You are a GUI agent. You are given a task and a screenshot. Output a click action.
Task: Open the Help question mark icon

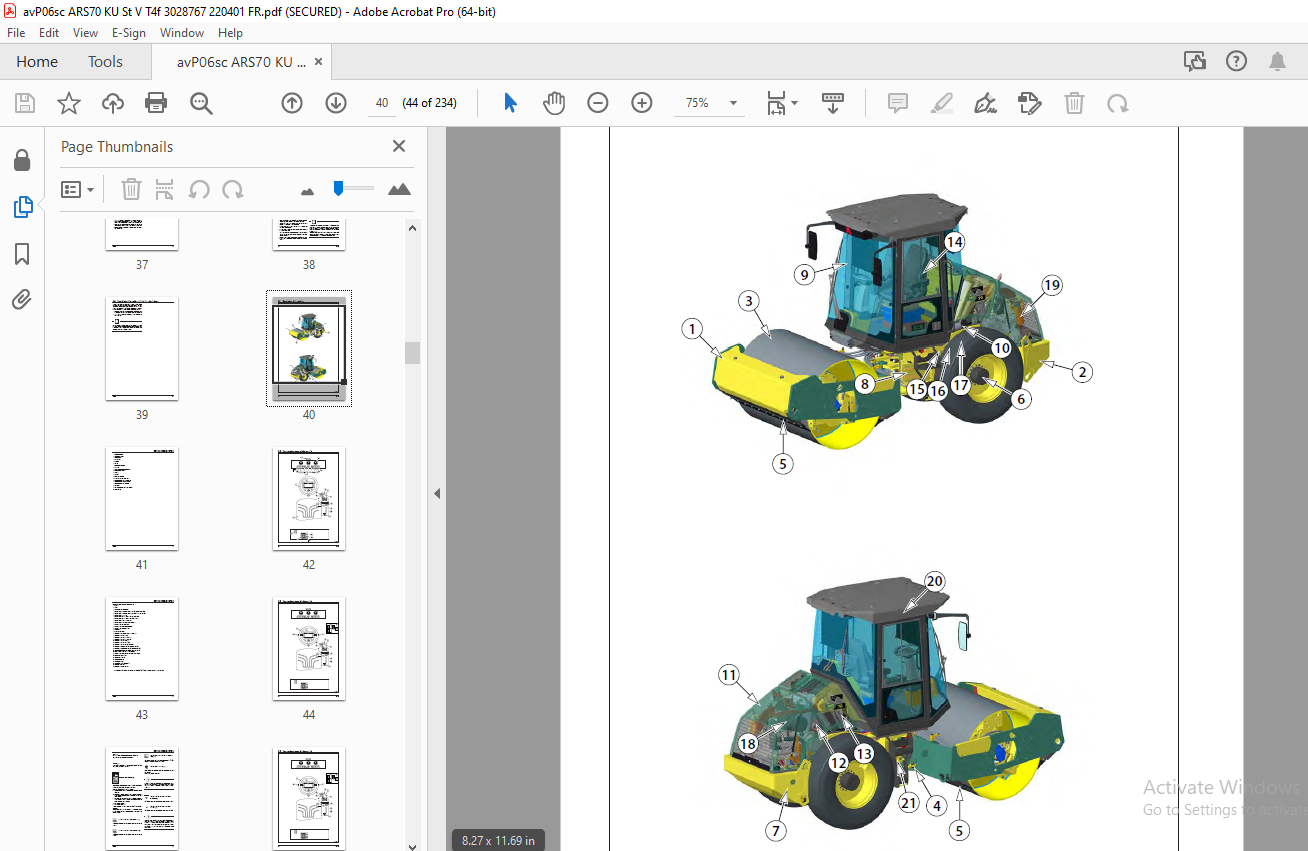click(1236, 61)
